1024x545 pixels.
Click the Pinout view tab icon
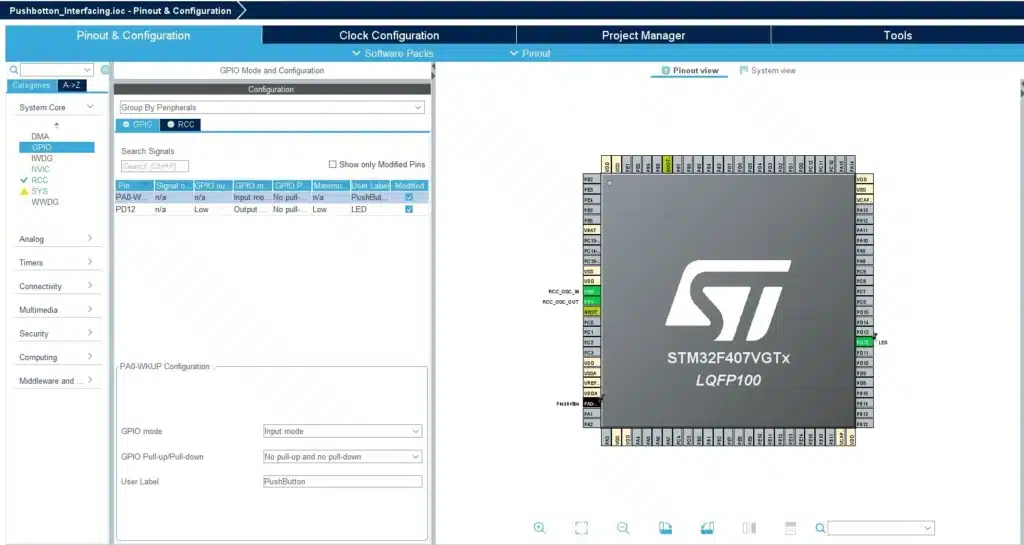(665, 70)
